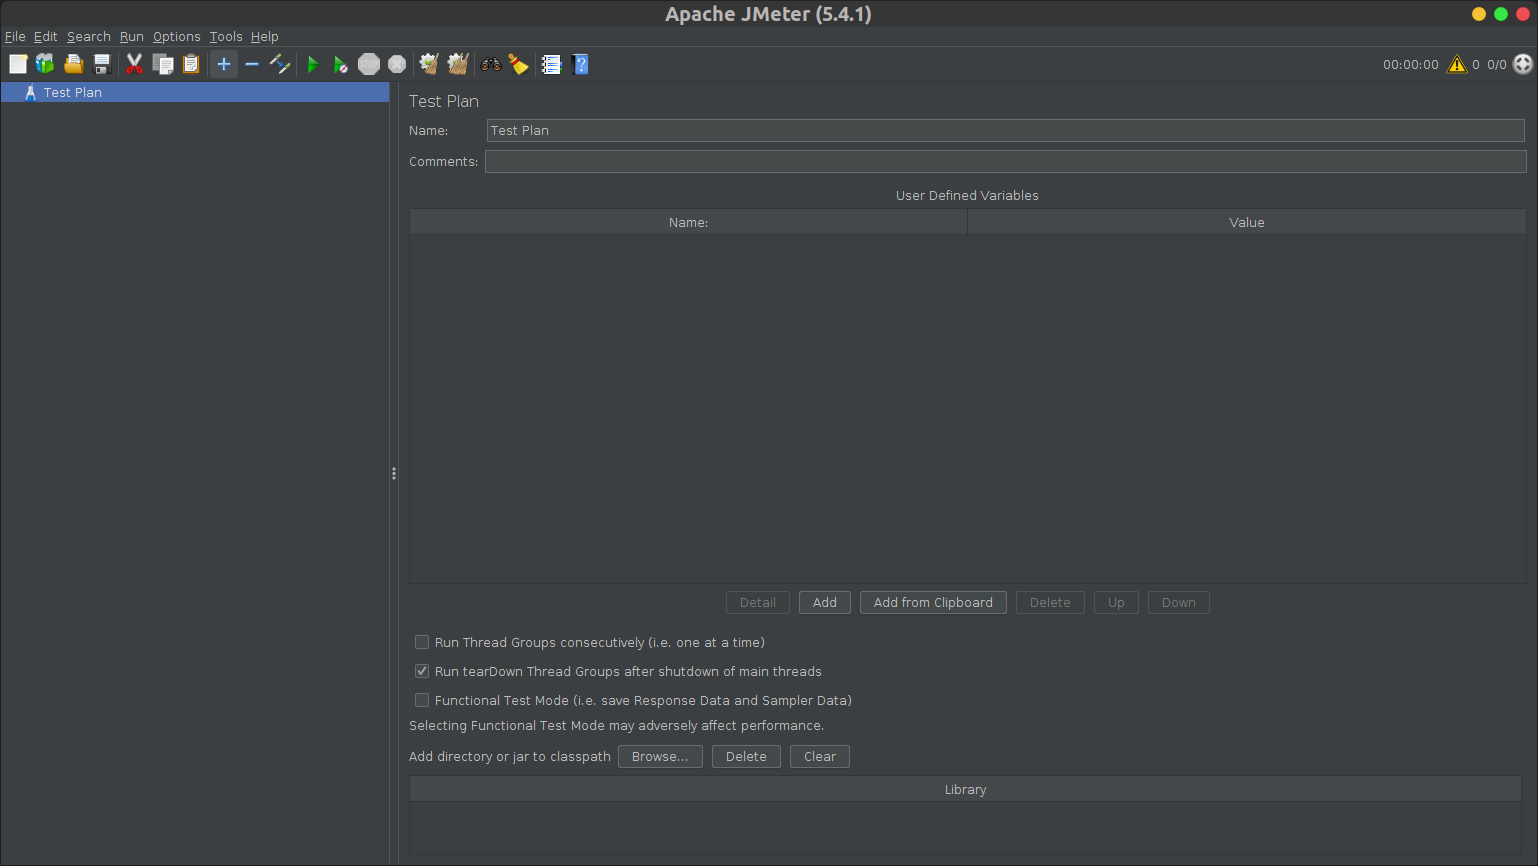Start test with no pauses icon
The width and height of the screenshot is (1538, 866).
click(x=341, y=64)
